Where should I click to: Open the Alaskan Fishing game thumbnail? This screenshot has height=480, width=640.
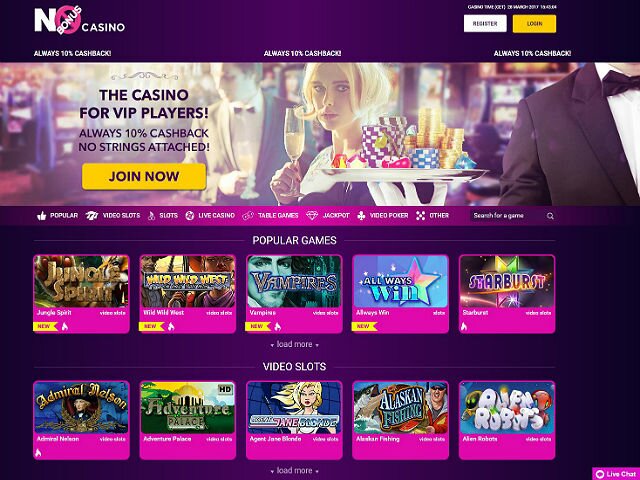point(400,407)
